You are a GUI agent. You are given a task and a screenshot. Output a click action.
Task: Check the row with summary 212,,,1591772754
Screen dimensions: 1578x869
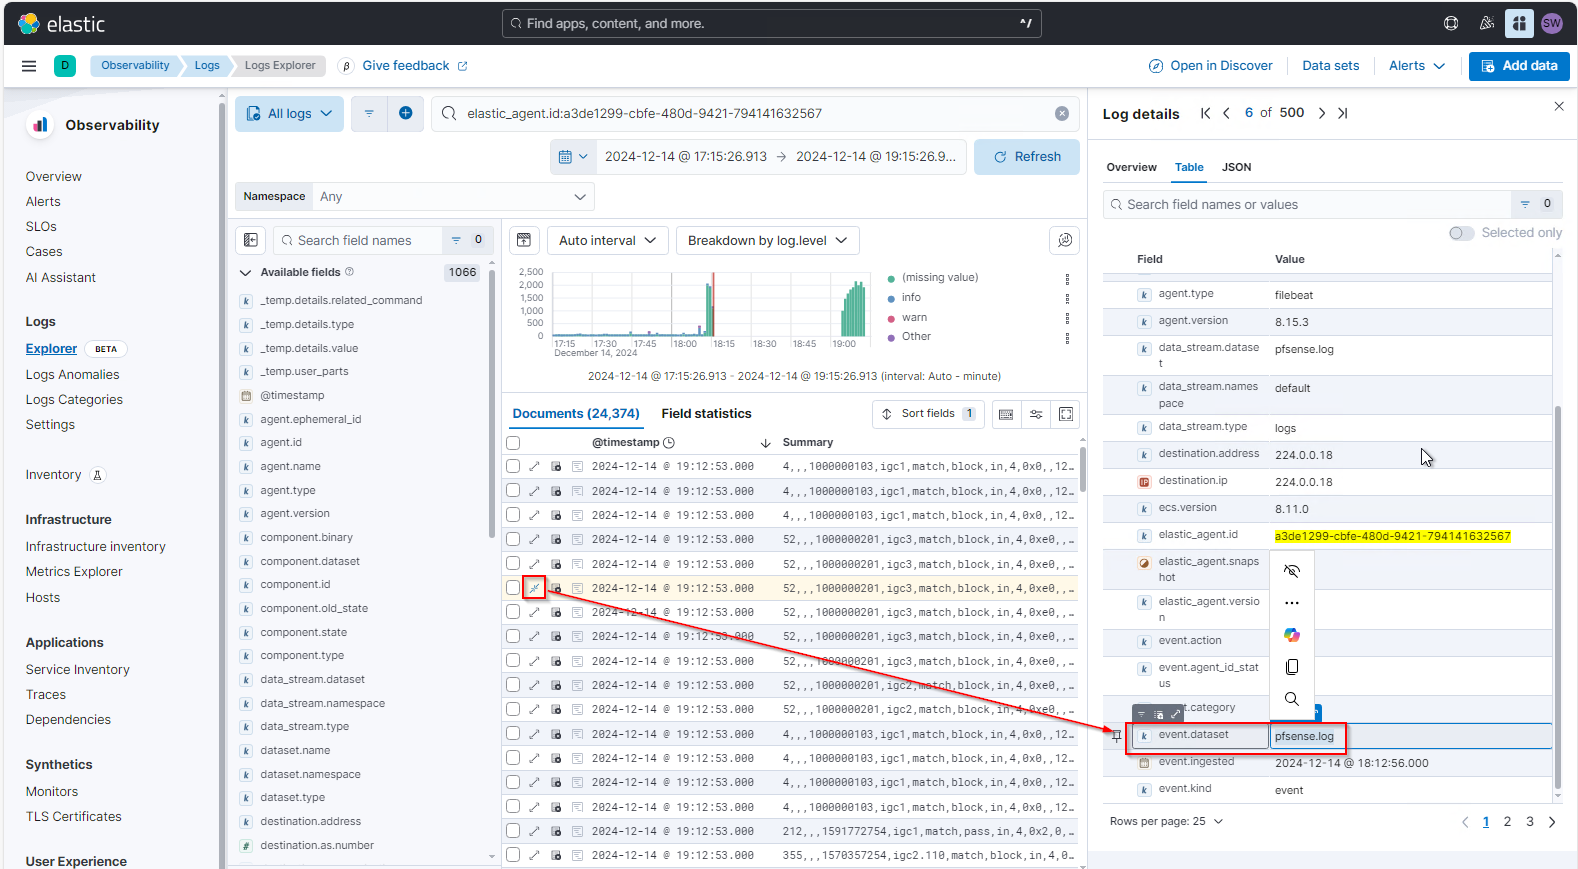click(x=513, y=831)
